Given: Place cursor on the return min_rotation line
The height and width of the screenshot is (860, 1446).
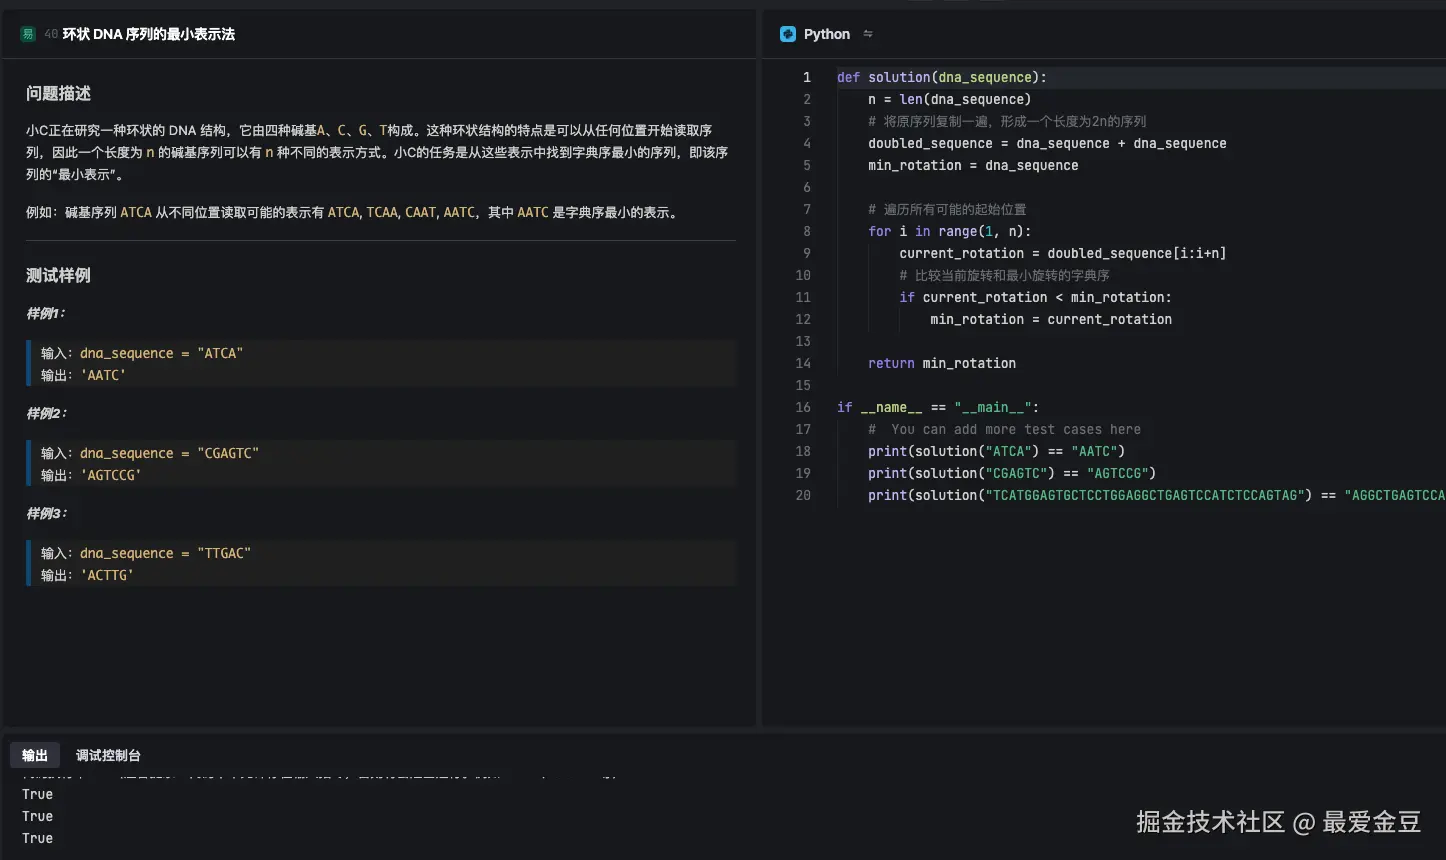Looking at the screenshot, I should pyautogui.click(x=941, y=363).
